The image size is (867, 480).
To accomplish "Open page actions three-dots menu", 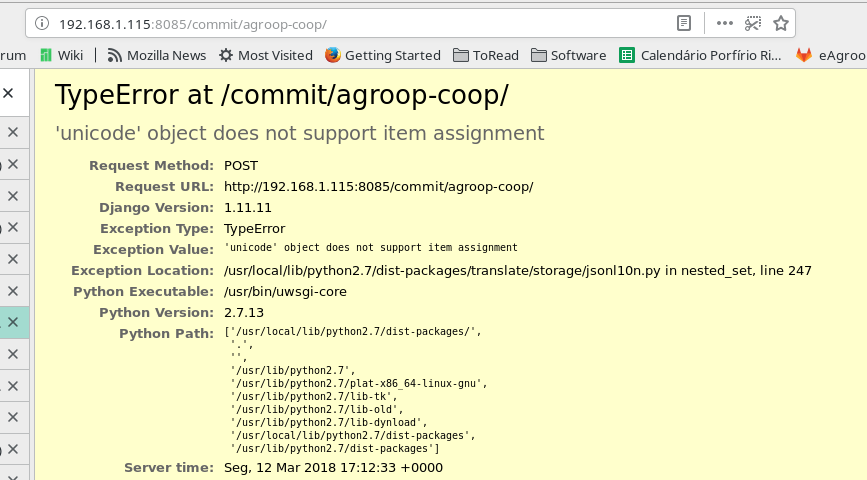I will (x=724, y=23).
